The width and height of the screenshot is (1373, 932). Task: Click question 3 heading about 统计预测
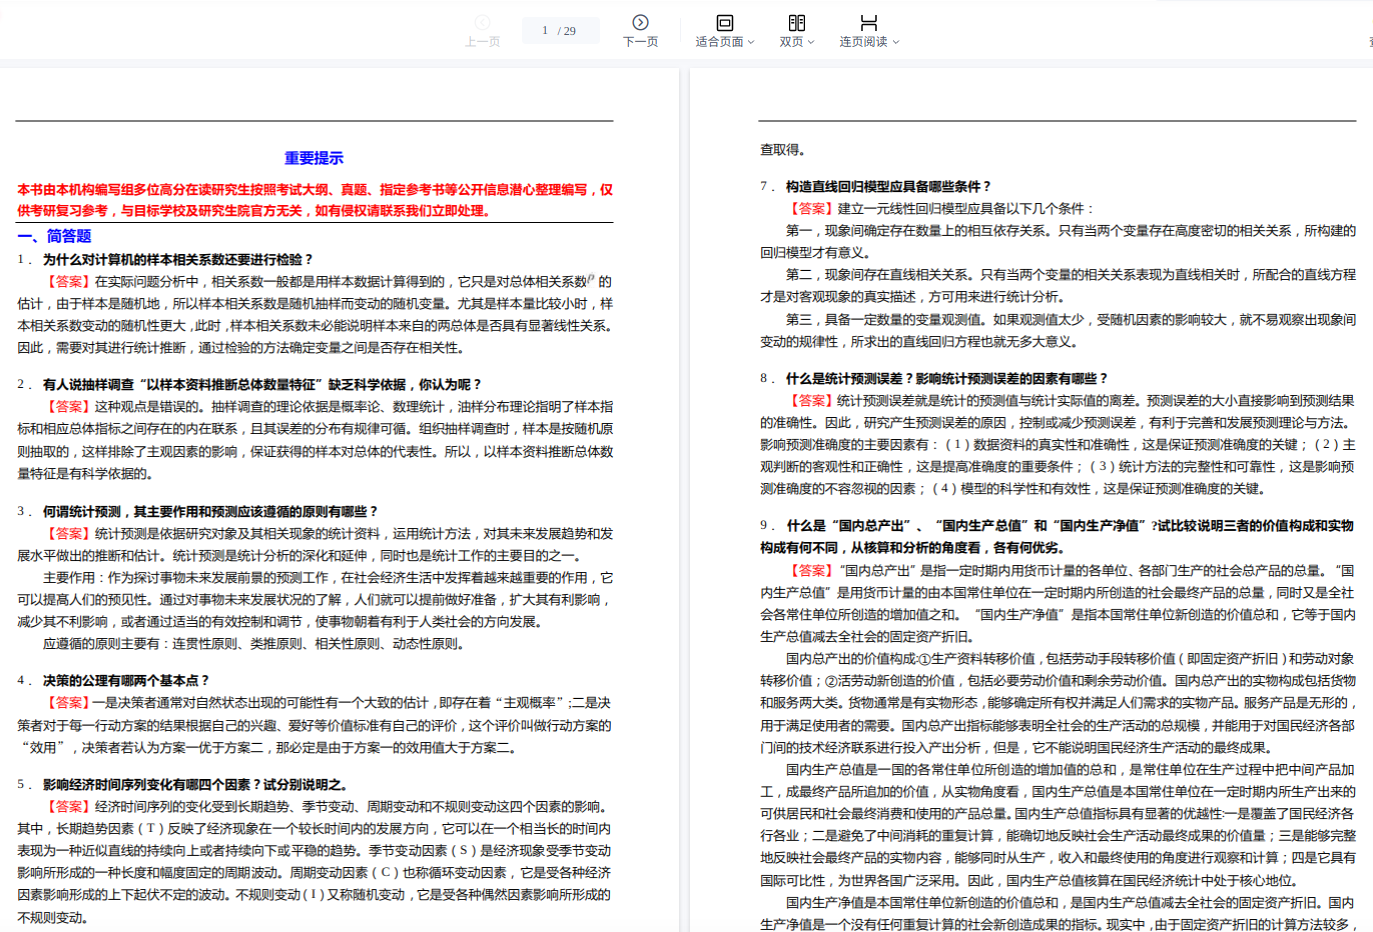210,511
